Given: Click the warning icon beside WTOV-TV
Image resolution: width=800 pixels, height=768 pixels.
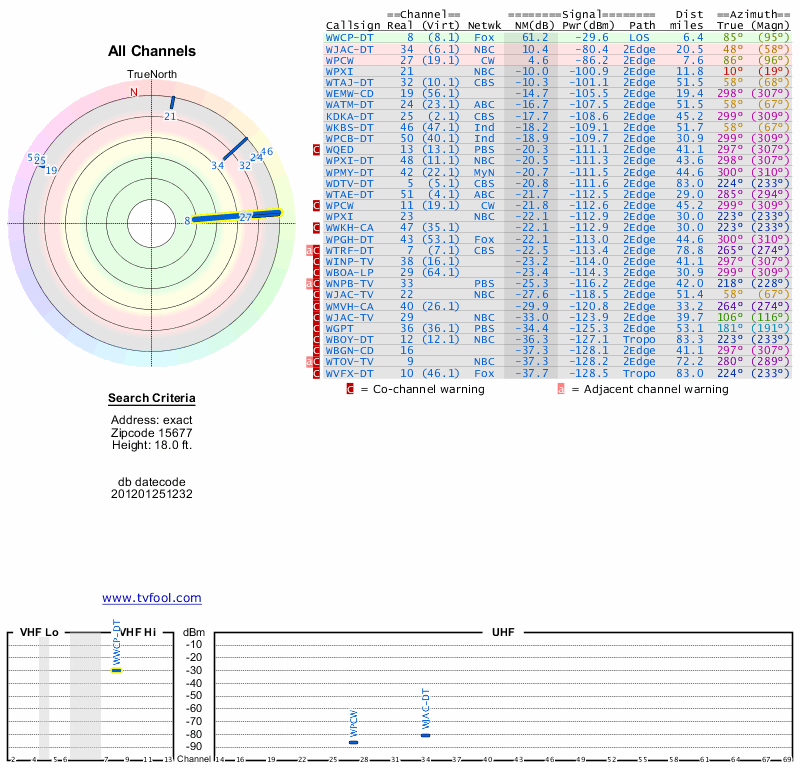Looking at the screenshot, I should [x=318, y=361].
